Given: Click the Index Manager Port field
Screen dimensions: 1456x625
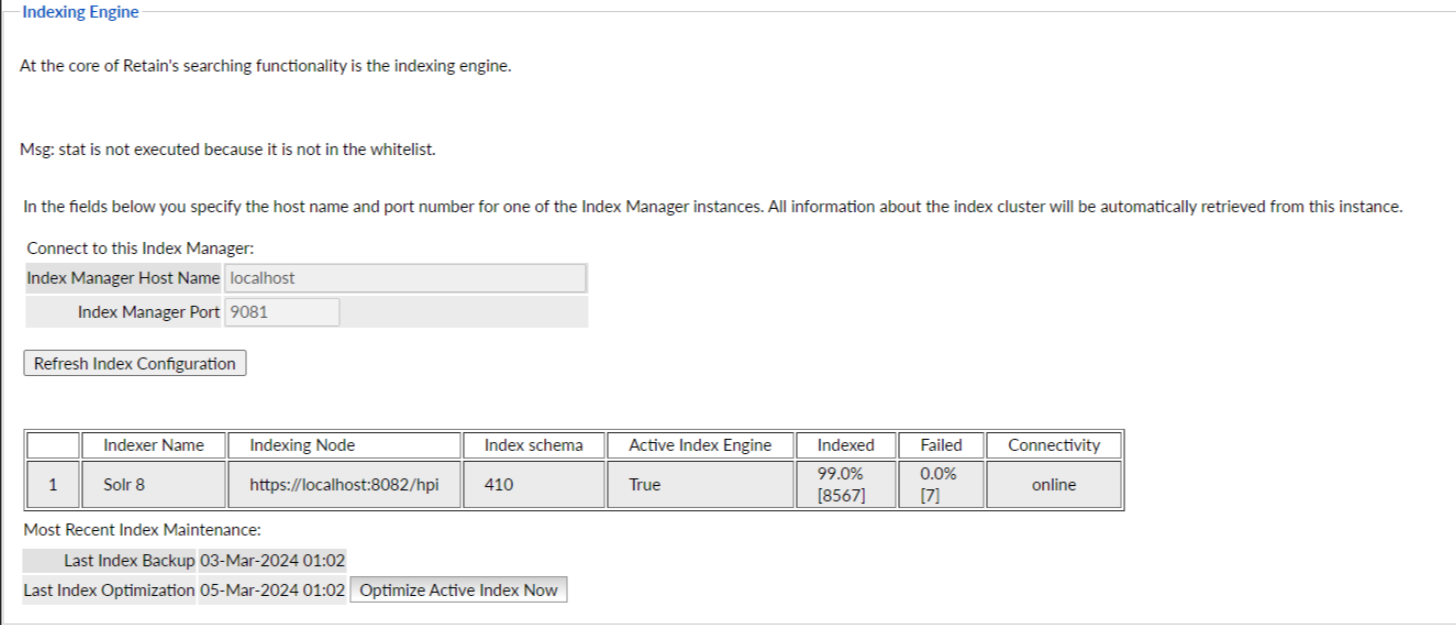Looking at the screenshot, I should point(281,312).
